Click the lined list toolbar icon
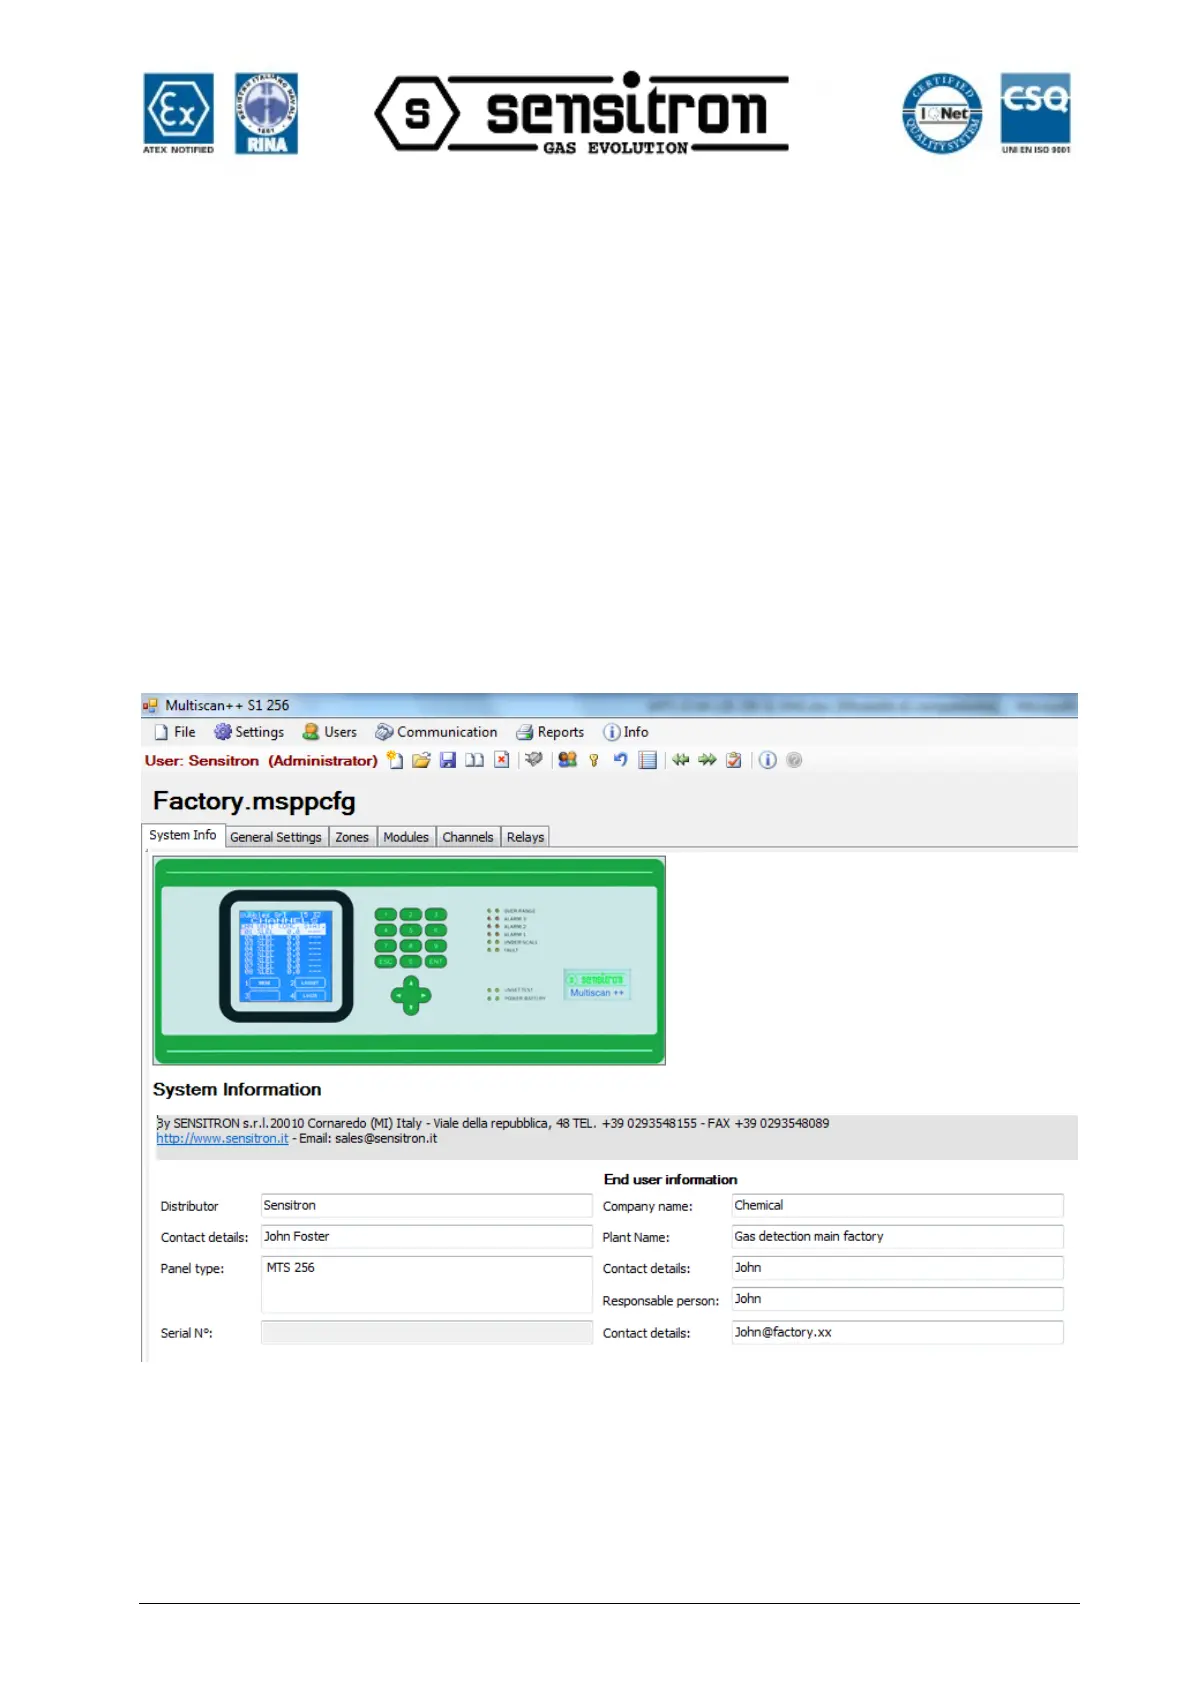The image size is (1190, 1684). pos(648,760)
